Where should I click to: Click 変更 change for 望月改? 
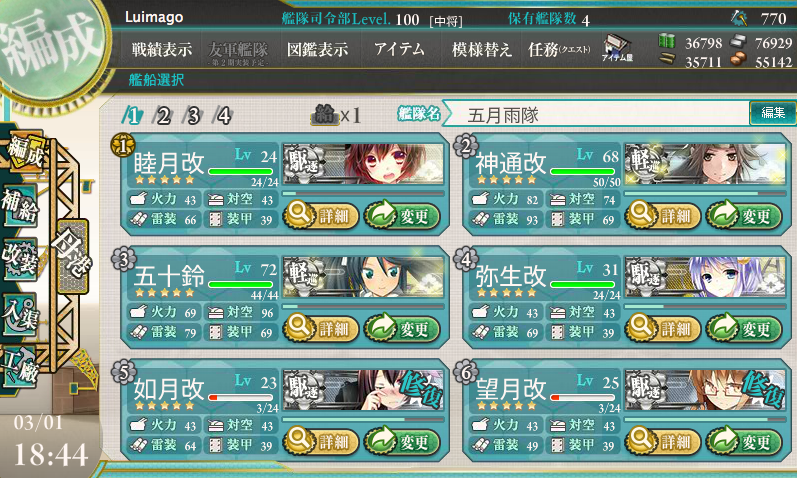[744, 441]
